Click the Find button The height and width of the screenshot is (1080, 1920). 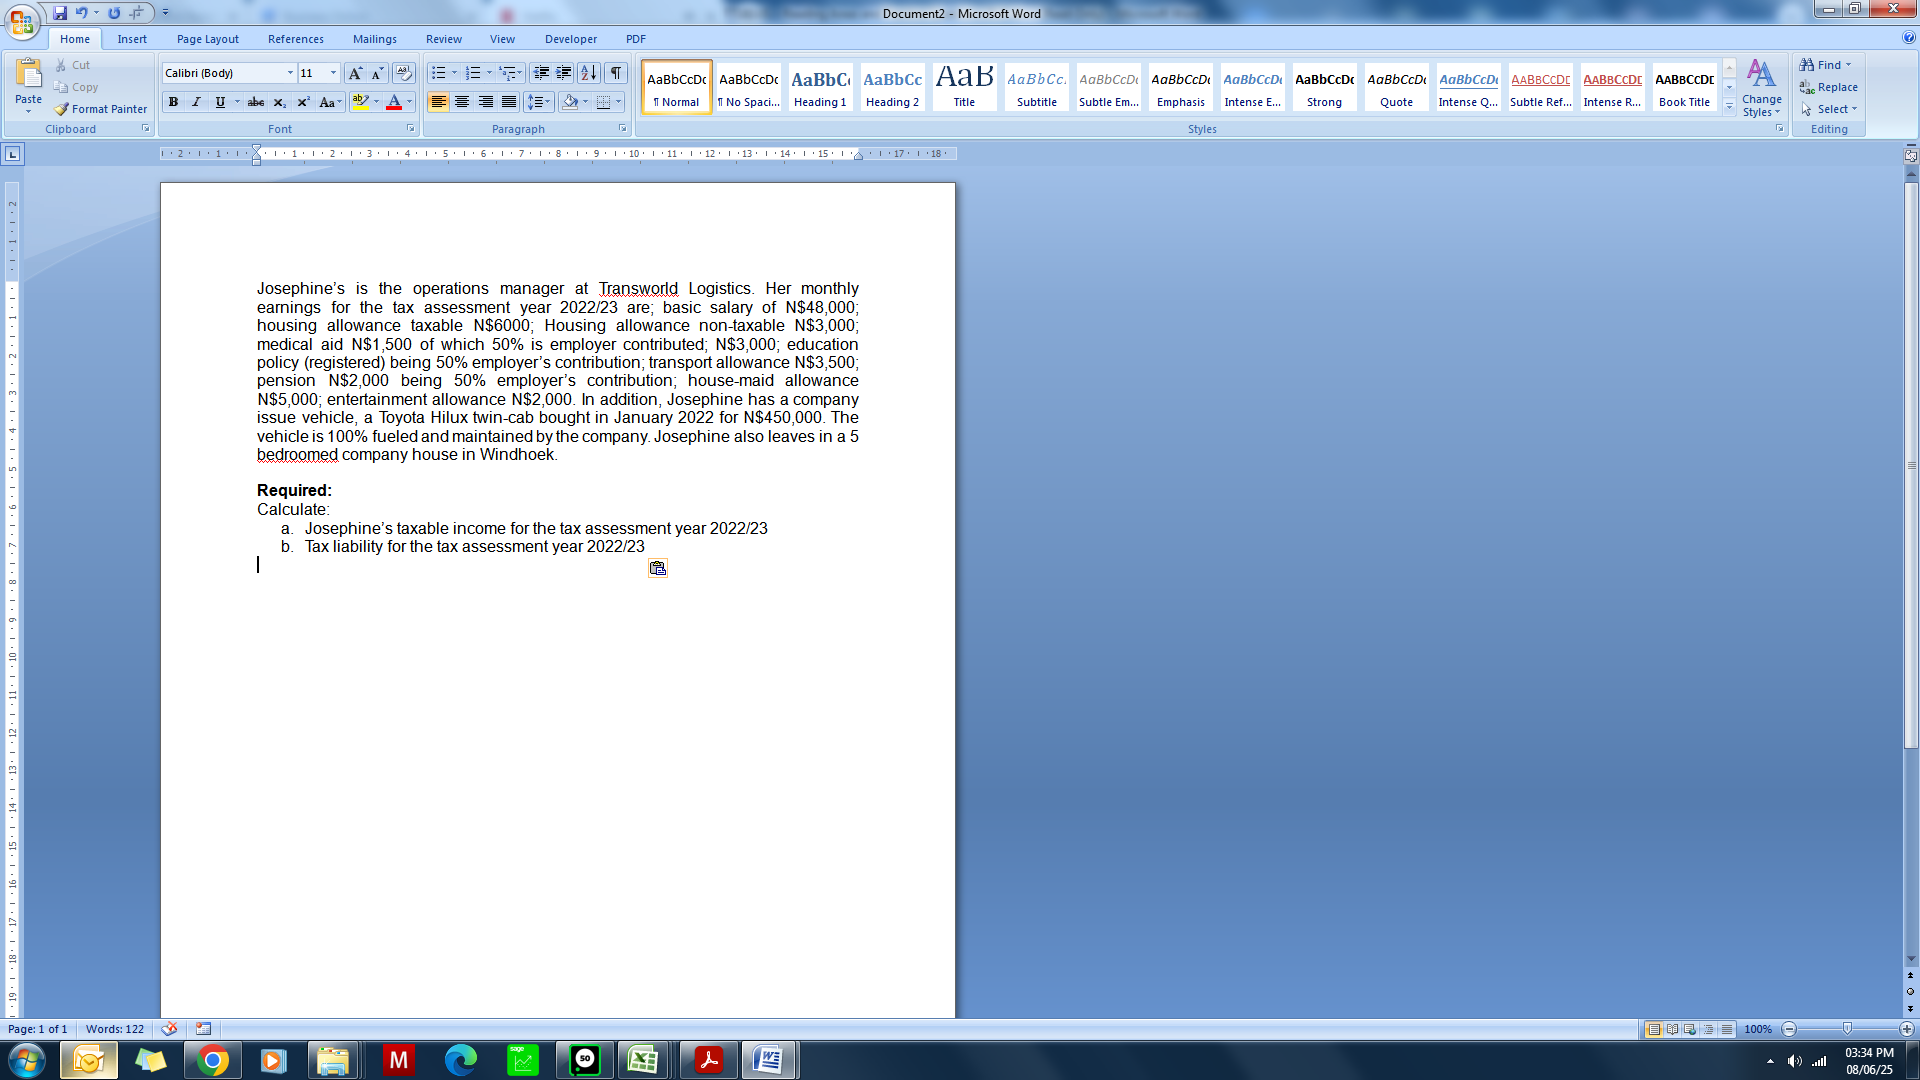click(x=1826, y=65)
